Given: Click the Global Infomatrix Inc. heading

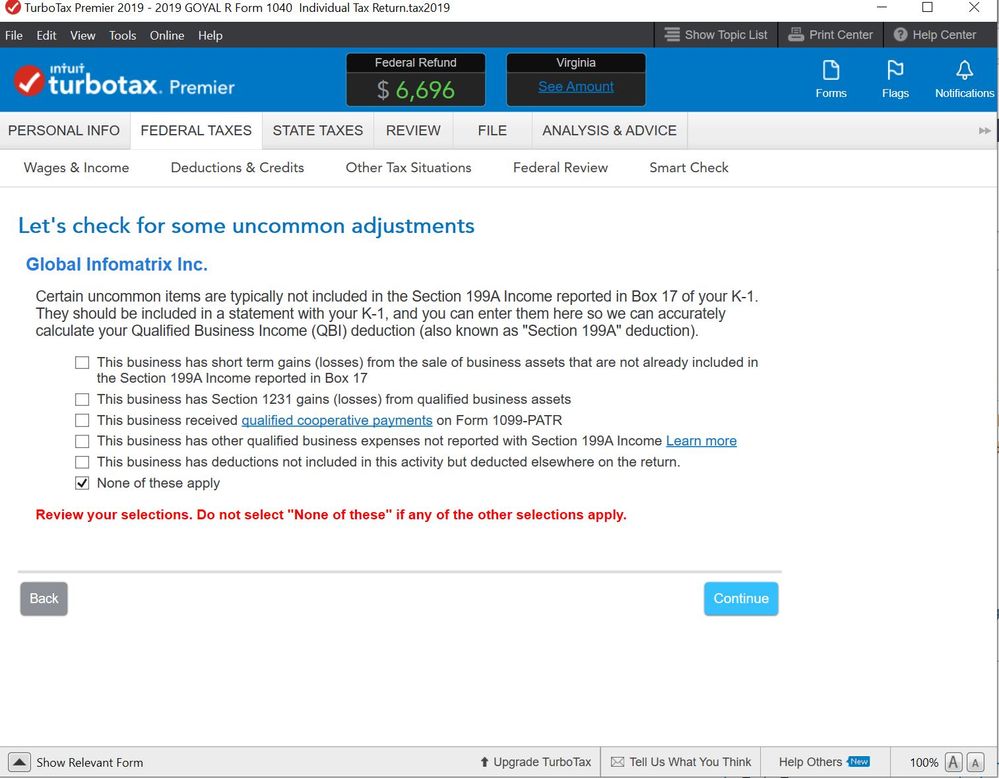Looking at the screenshot, I should pyautogui.click(x=117, y=264).
